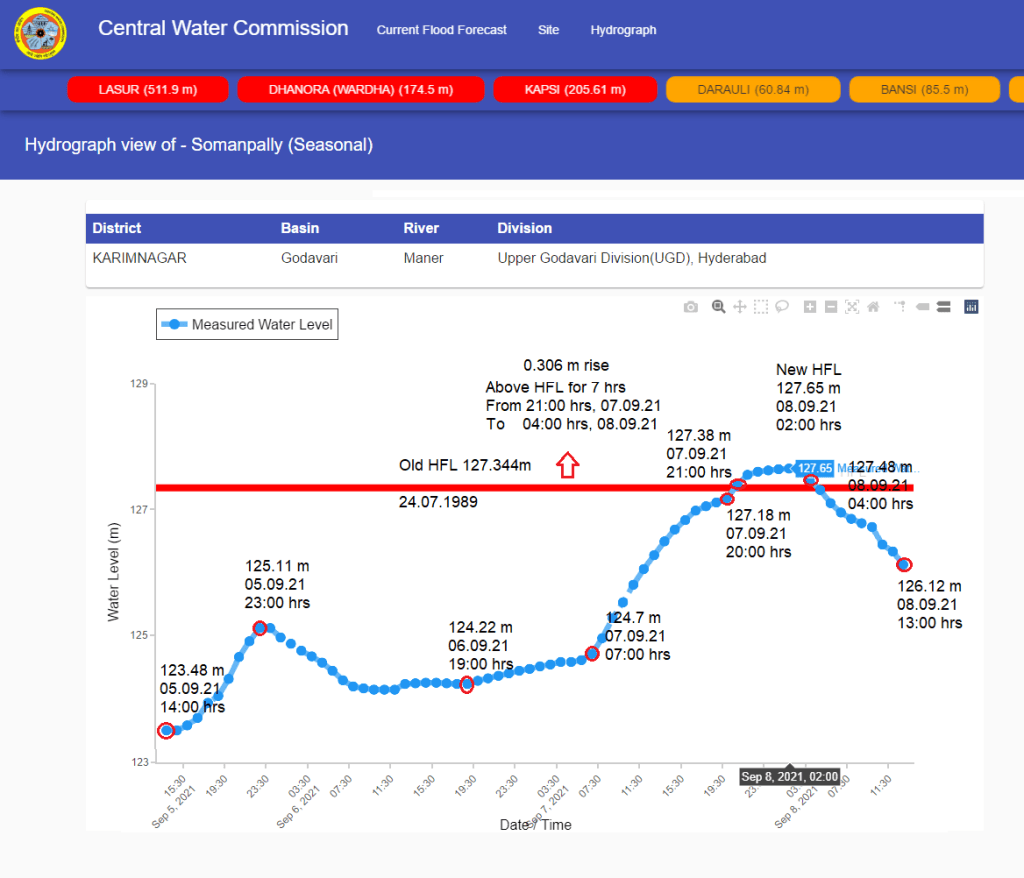
Task: Click the DARAULI (60.84 m) warning button
Action: [753, 90]
